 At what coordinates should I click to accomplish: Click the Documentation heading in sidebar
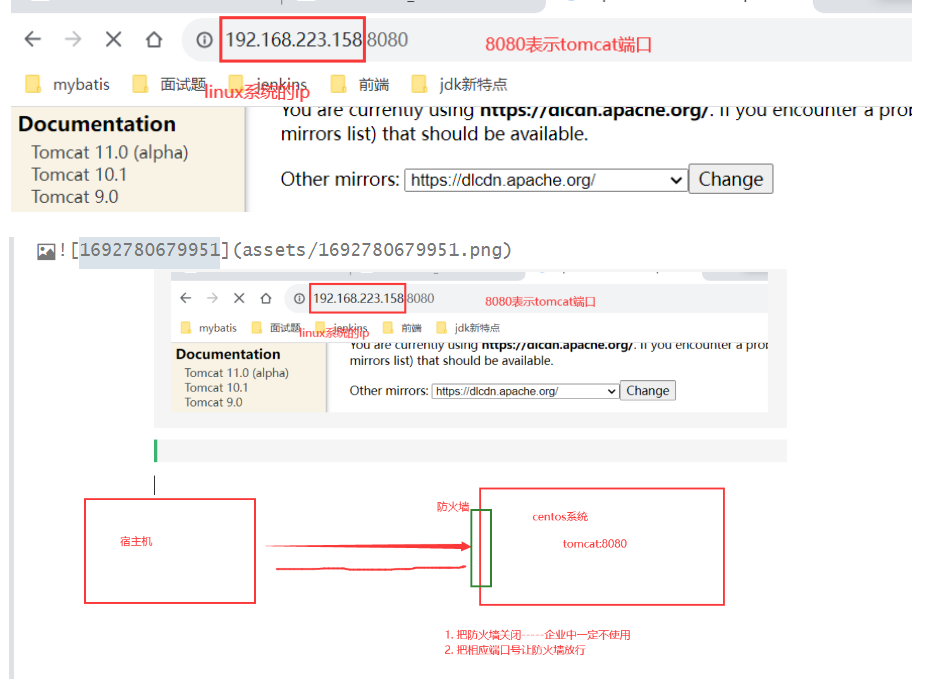point(97,124)
